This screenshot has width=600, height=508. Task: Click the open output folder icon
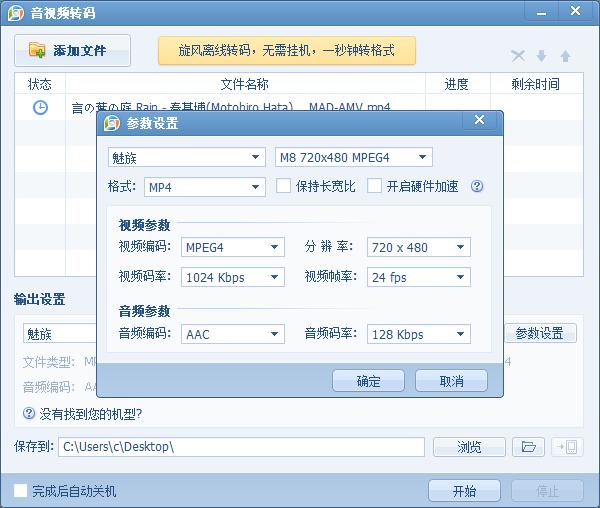tap(528, 447)
